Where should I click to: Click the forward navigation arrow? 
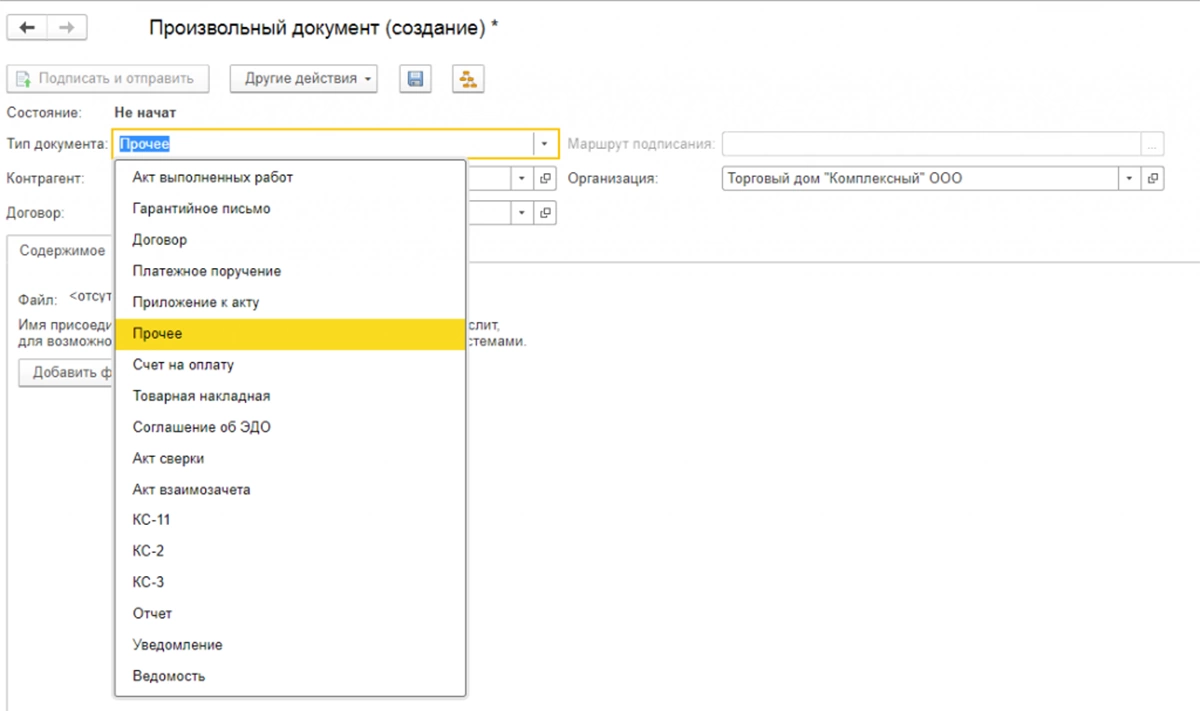(x=67, y=28)
